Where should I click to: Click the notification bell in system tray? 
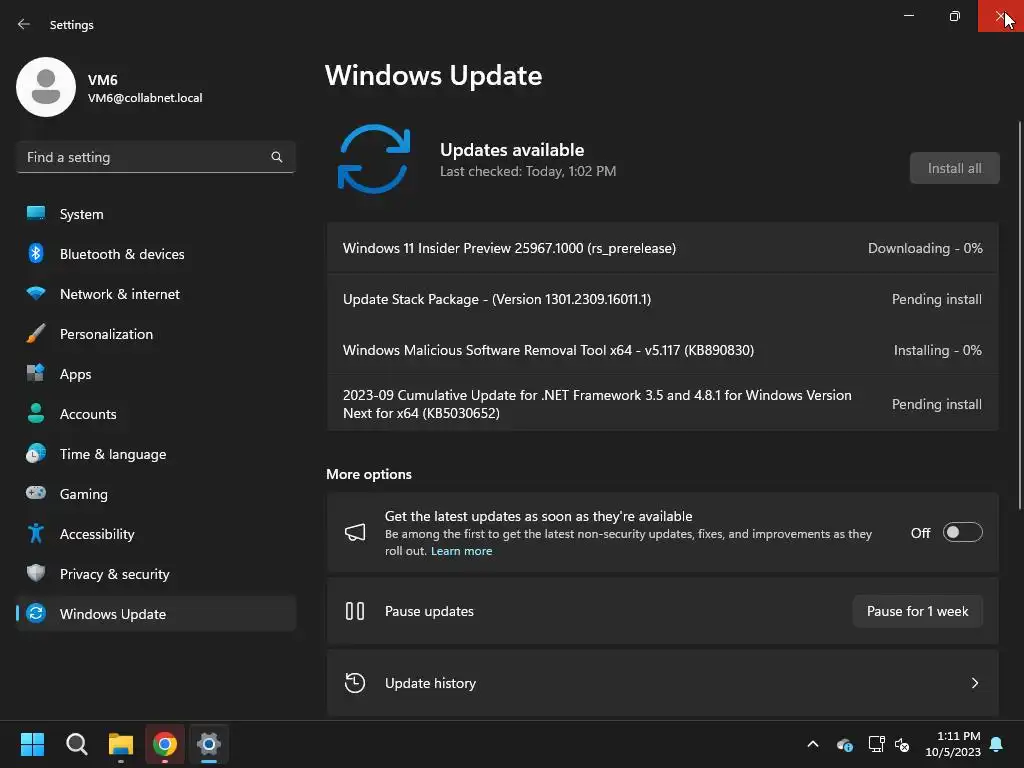coord(997,744)
